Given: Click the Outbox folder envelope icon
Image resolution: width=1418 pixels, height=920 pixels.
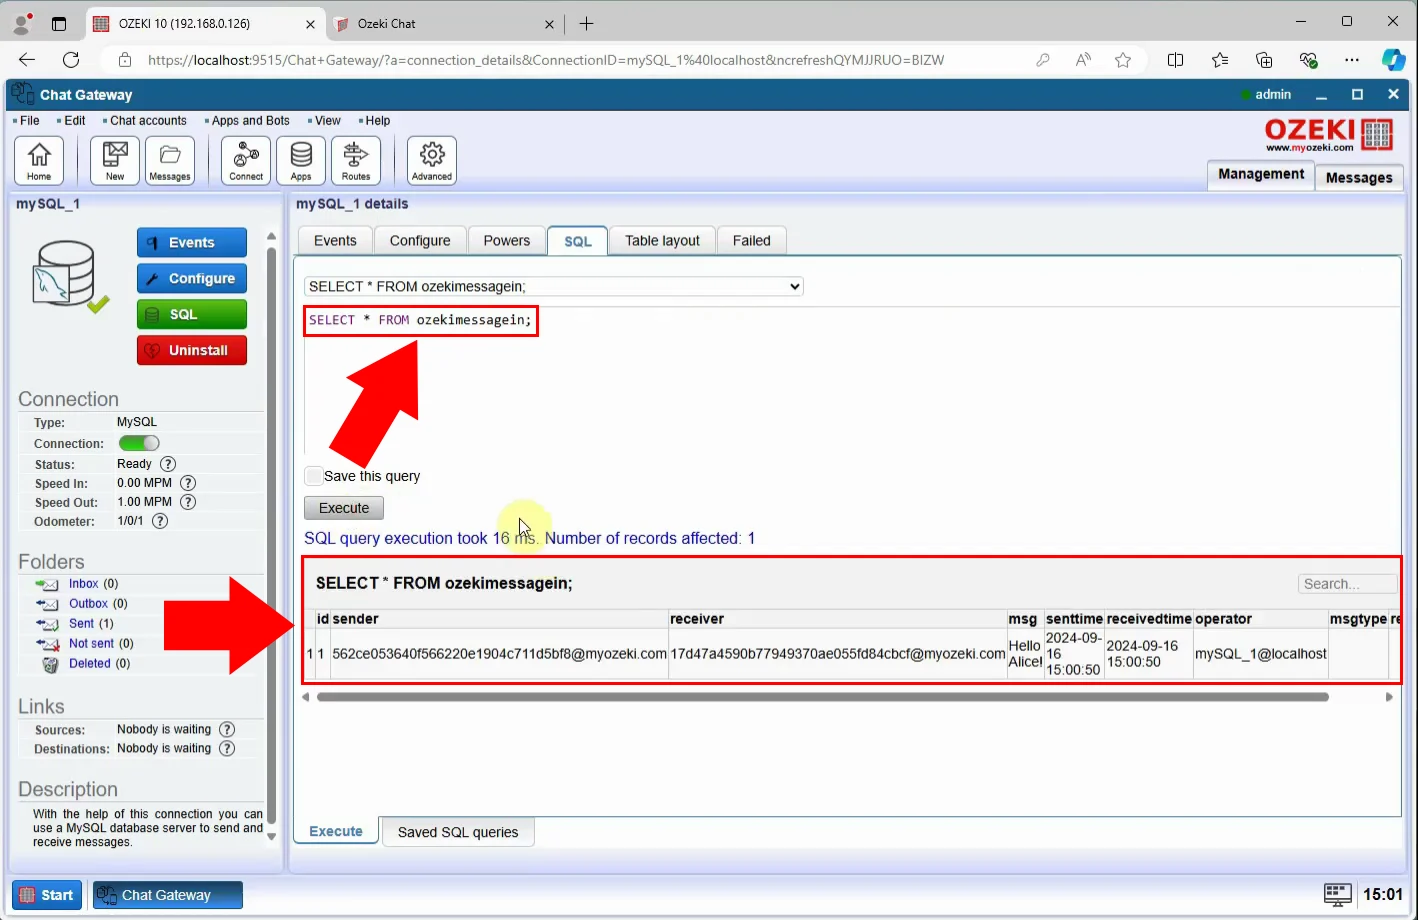Looking at the screenshot, I should (x=47, y=604).
